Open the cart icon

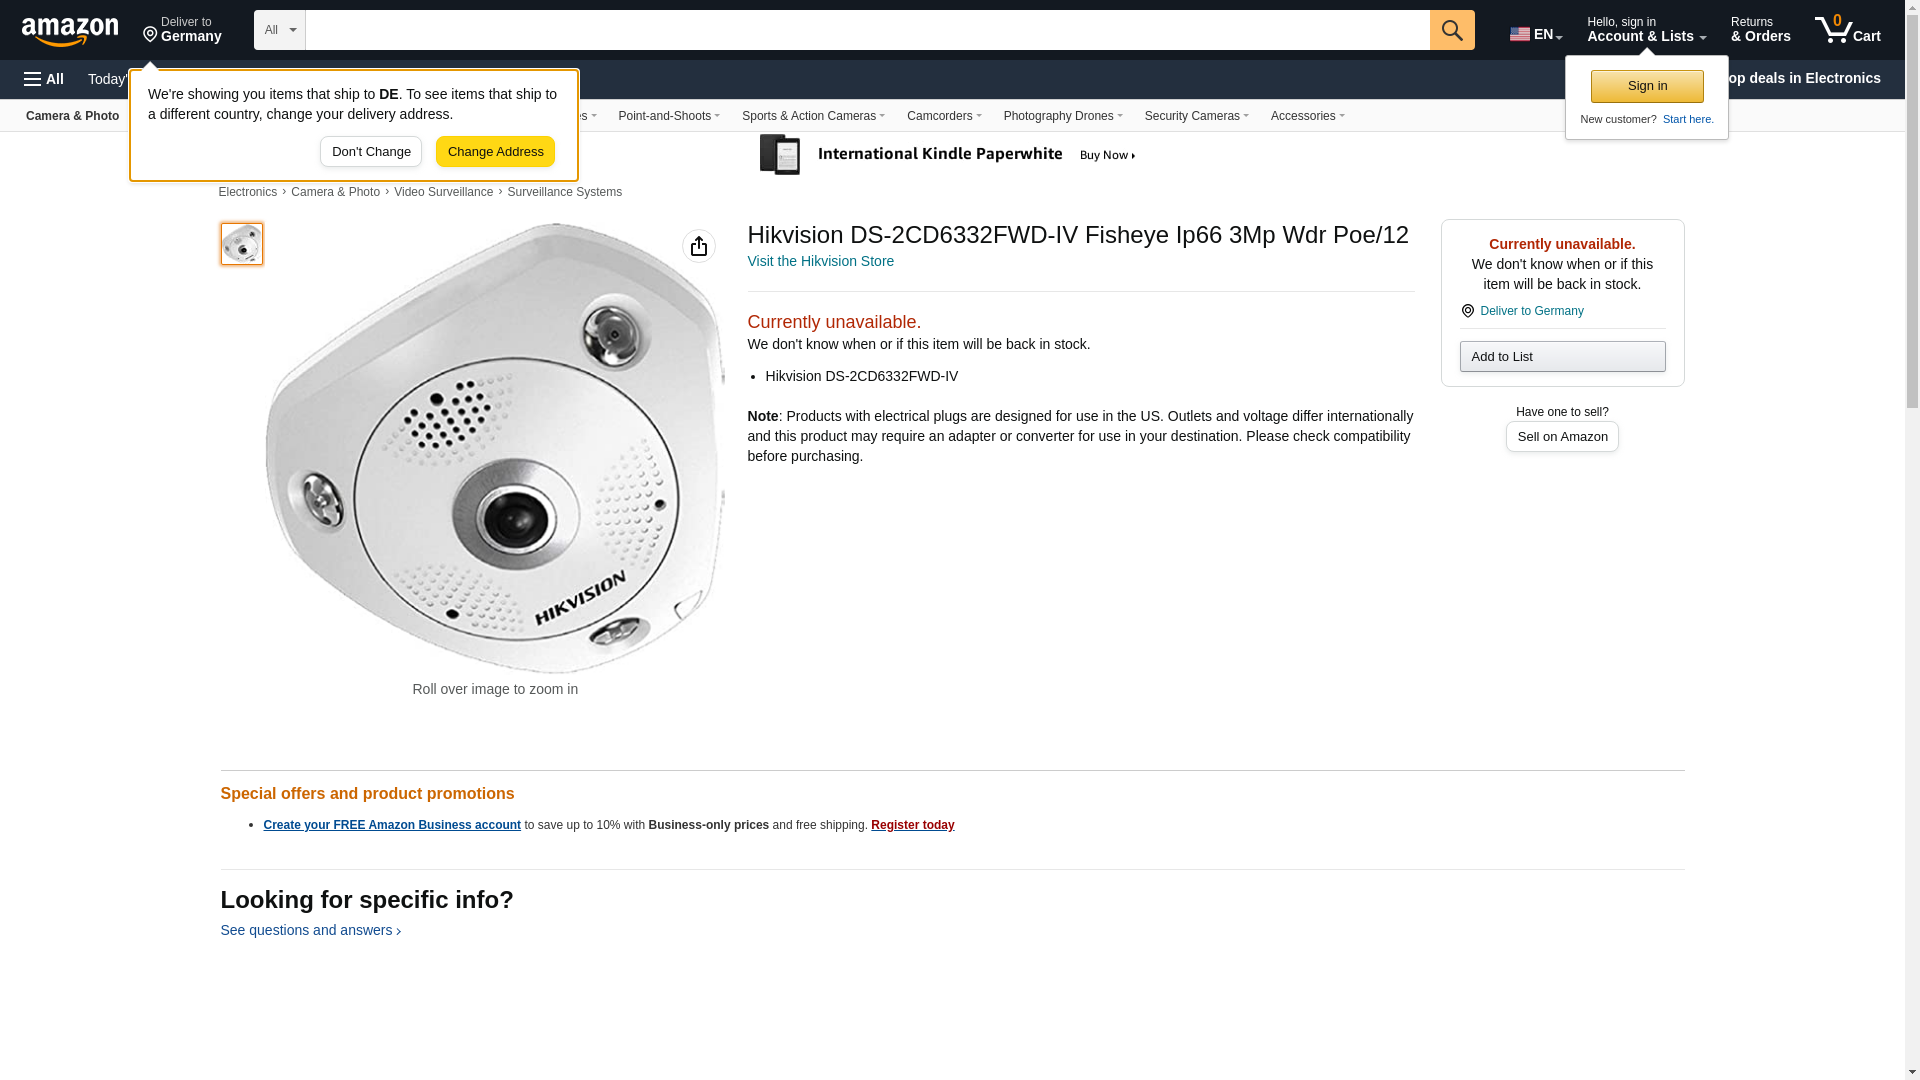pyautogui.click(x=1847, y=30)
